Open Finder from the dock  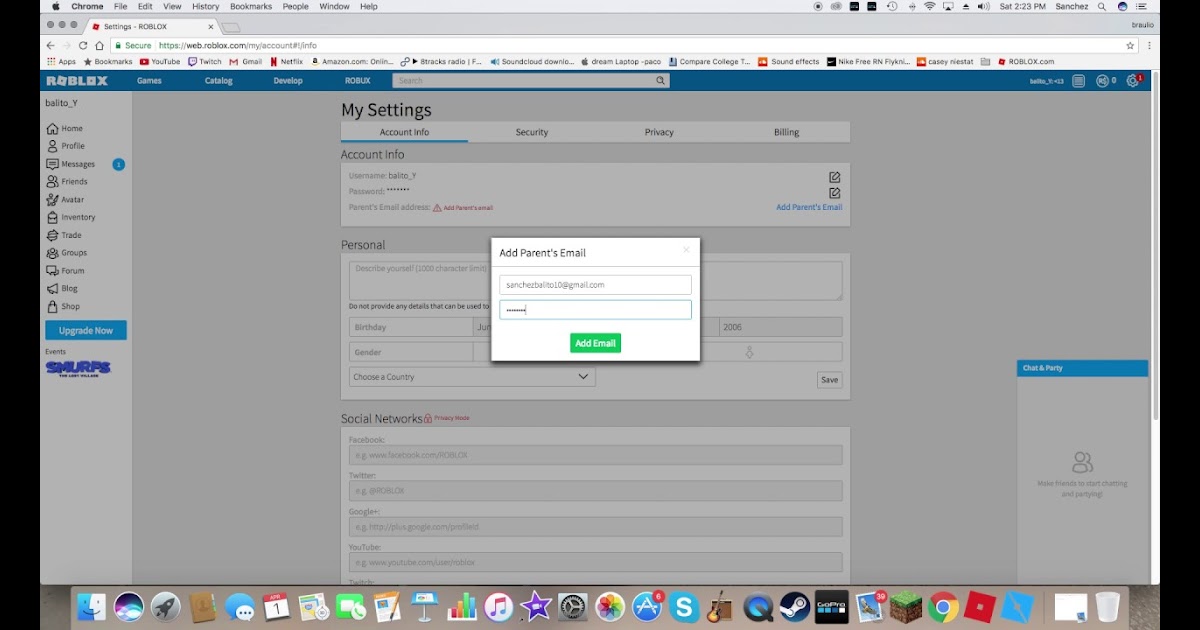coord(92,606)
